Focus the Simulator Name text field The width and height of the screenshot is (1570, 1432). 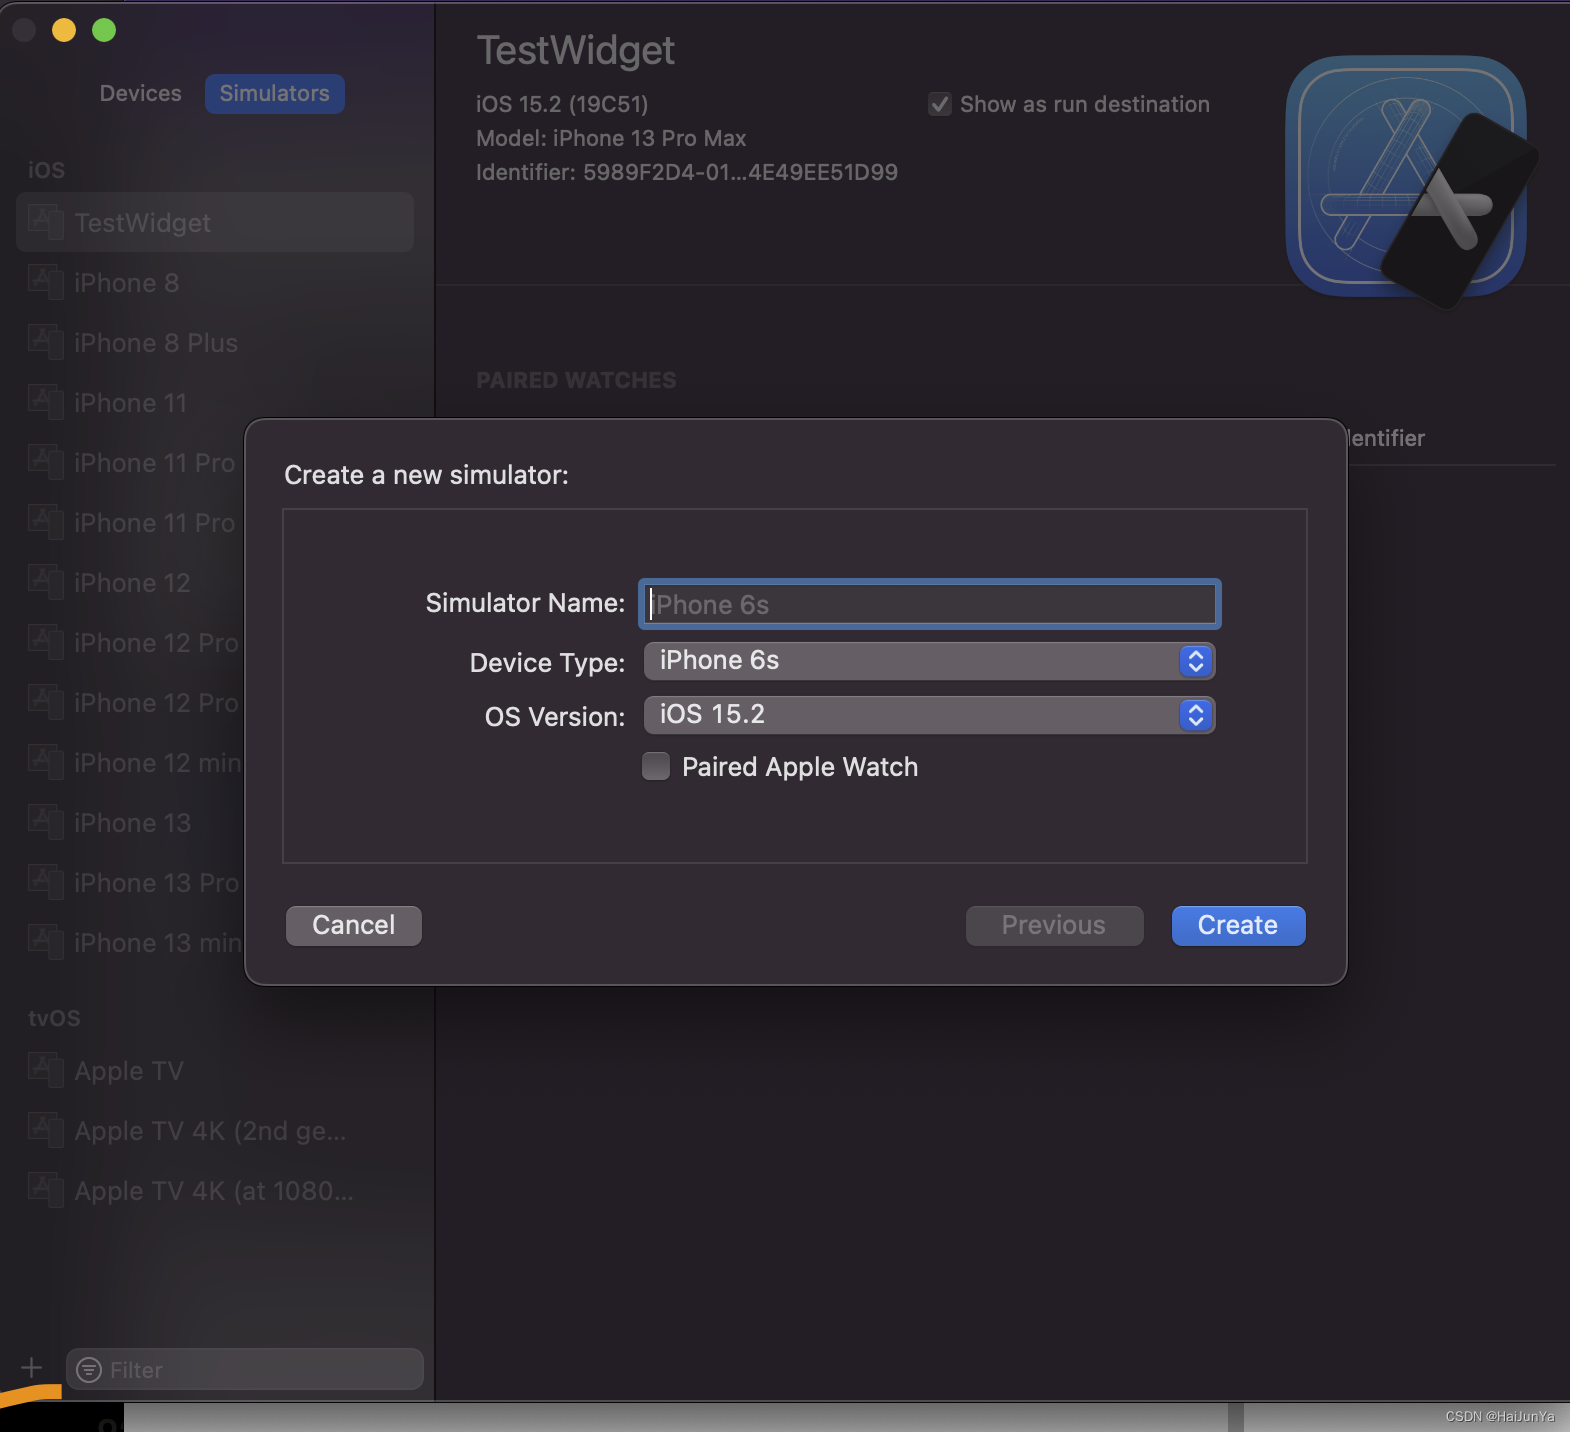coord(930,604)
